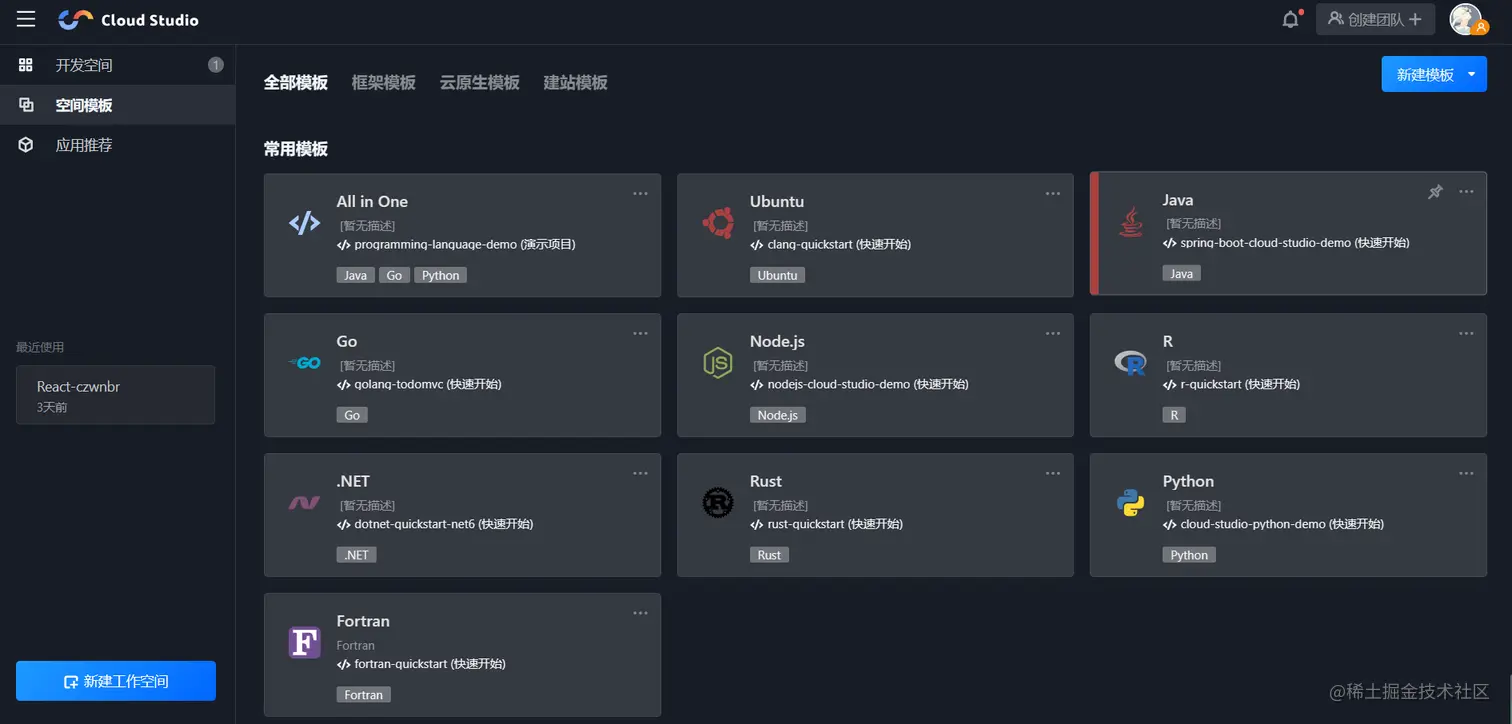This screenshot has height=724, width=1512.
Task: Open the user avatar menu
Action: [x=1468, y=19]
